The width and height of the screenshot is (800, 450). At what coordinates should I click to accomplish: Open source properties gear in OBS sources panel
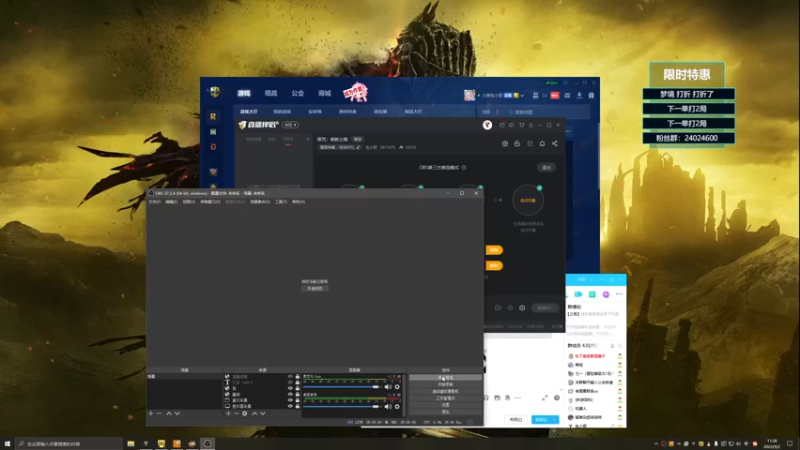[x=245, y=413]
